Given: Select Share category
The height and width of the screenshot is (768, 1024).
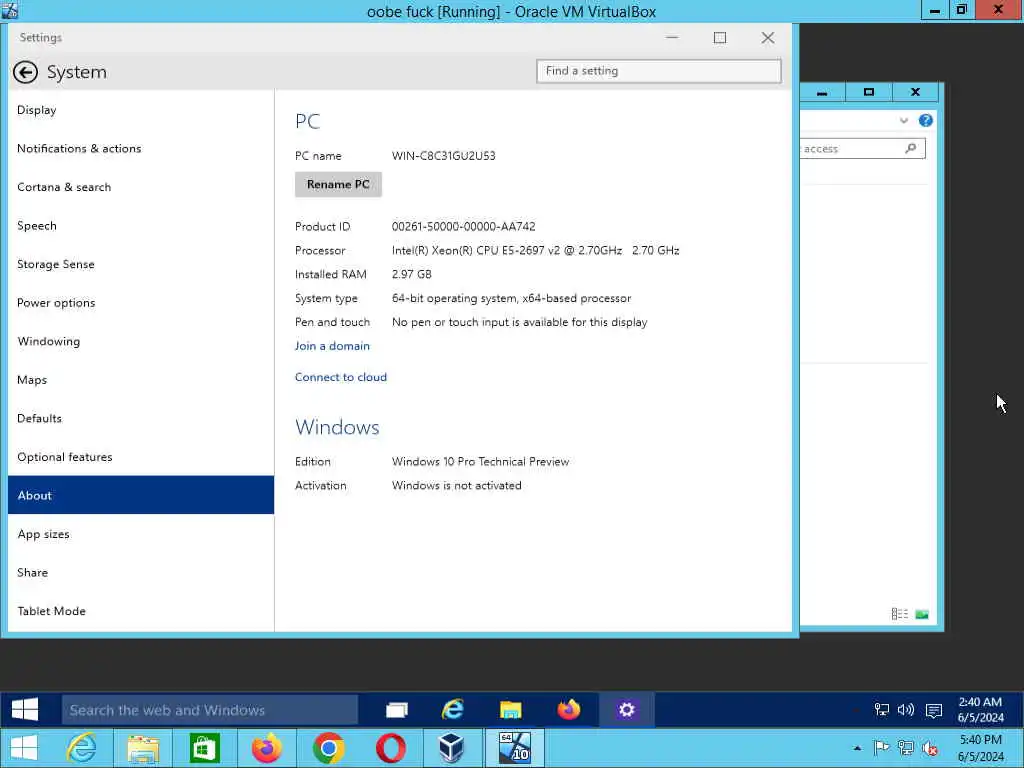Looking at the screenshot, I should click(x=141, y=572).
